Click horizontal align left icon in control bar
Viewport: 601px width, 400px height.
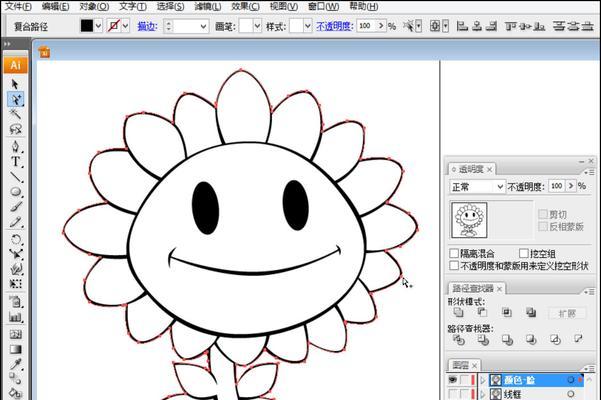pos(462,26)
